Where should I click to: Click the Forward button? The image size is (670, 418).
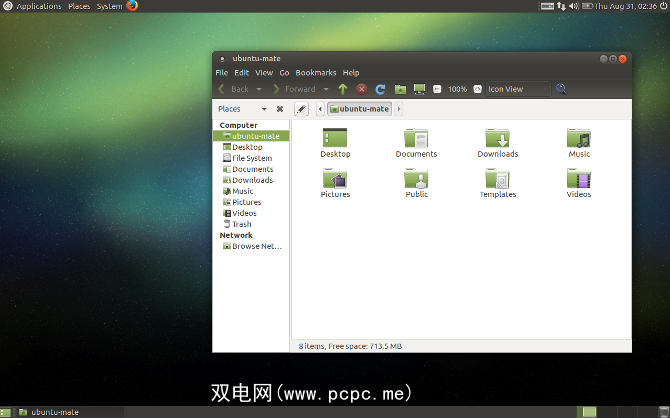tap(294, 89)
